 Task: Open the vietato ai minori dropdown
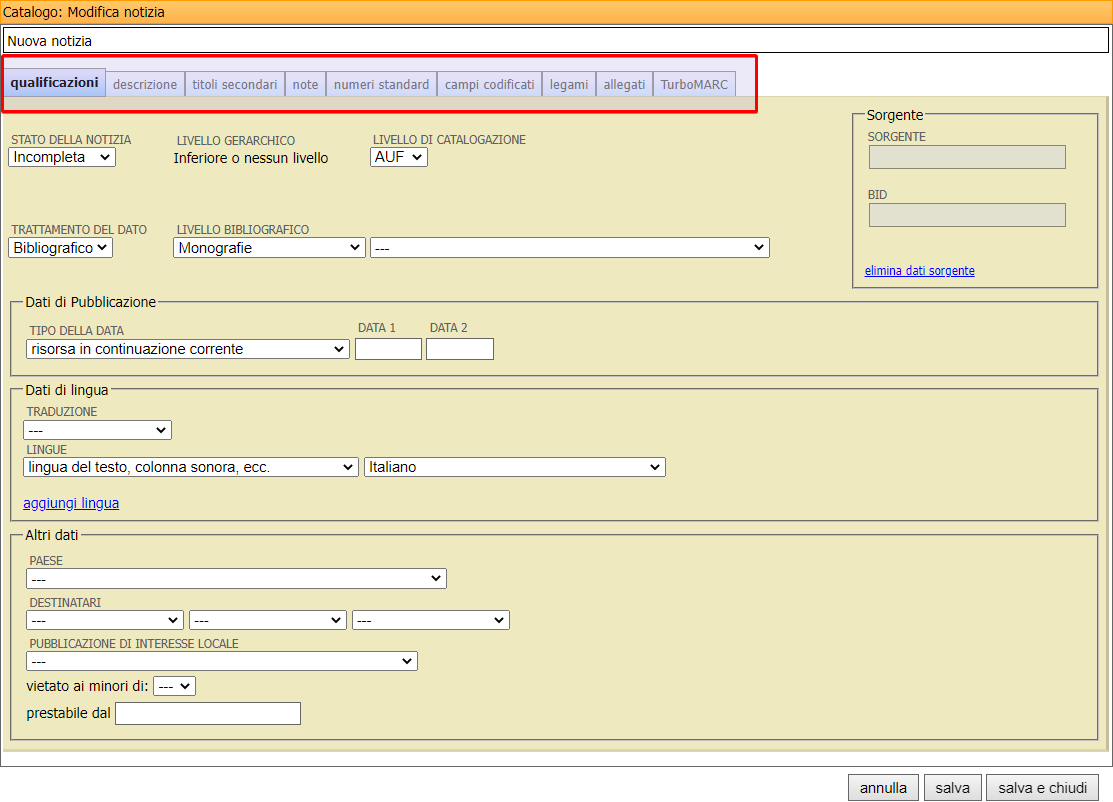click(x=175, y=686)
